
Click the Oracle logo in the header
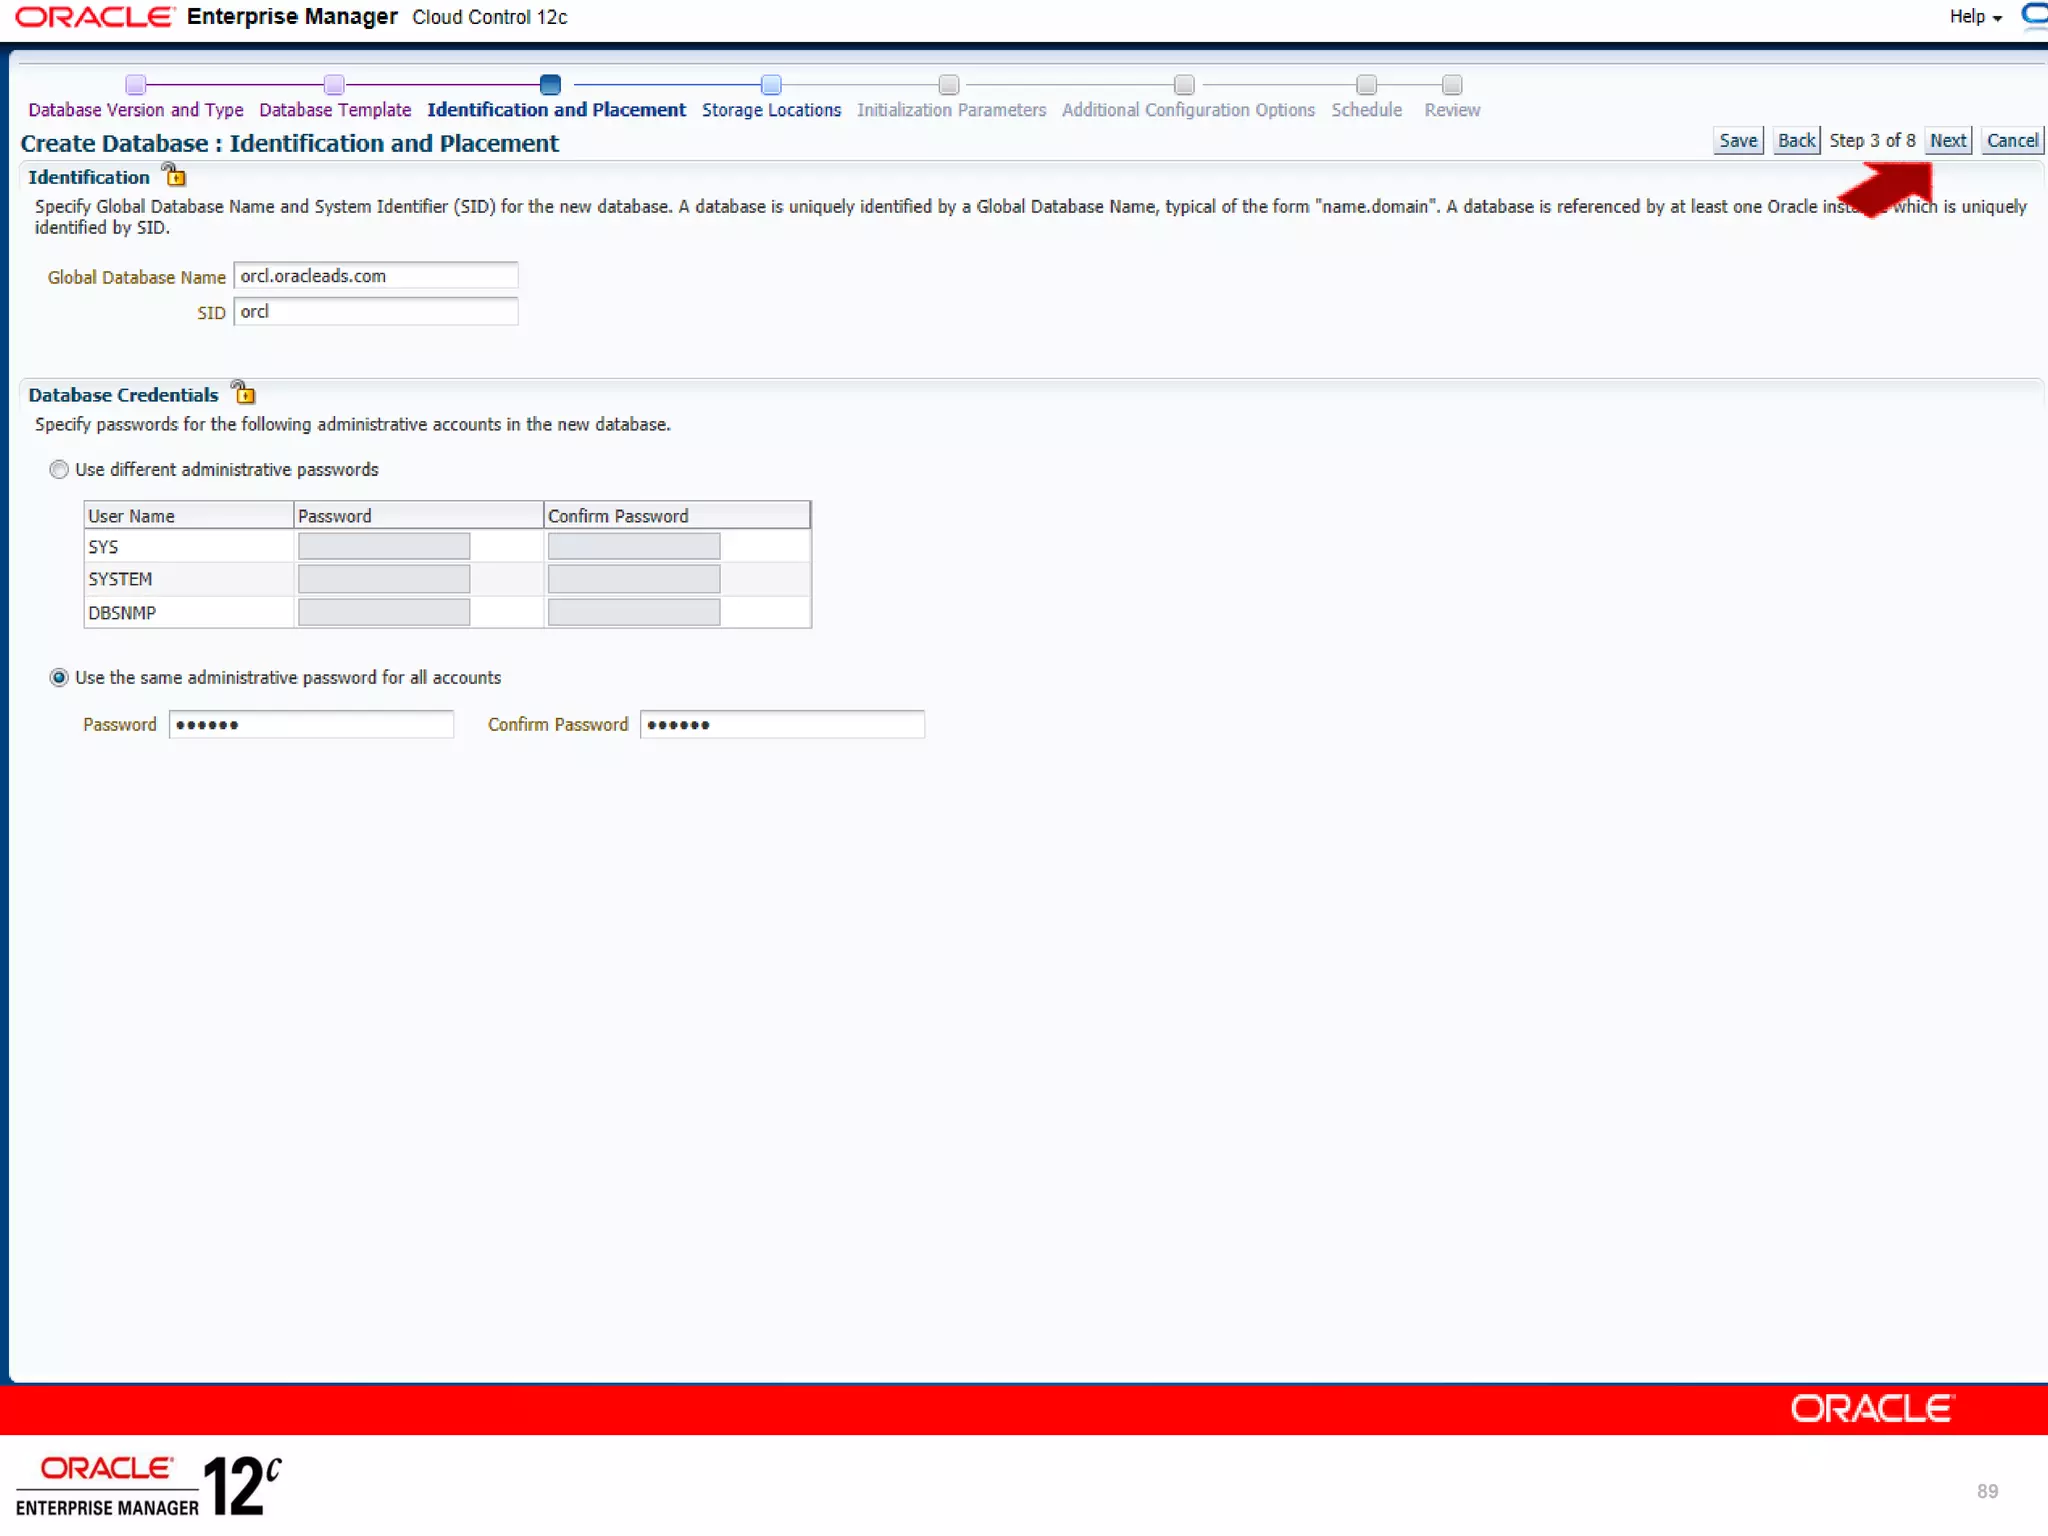pos(93,17)
